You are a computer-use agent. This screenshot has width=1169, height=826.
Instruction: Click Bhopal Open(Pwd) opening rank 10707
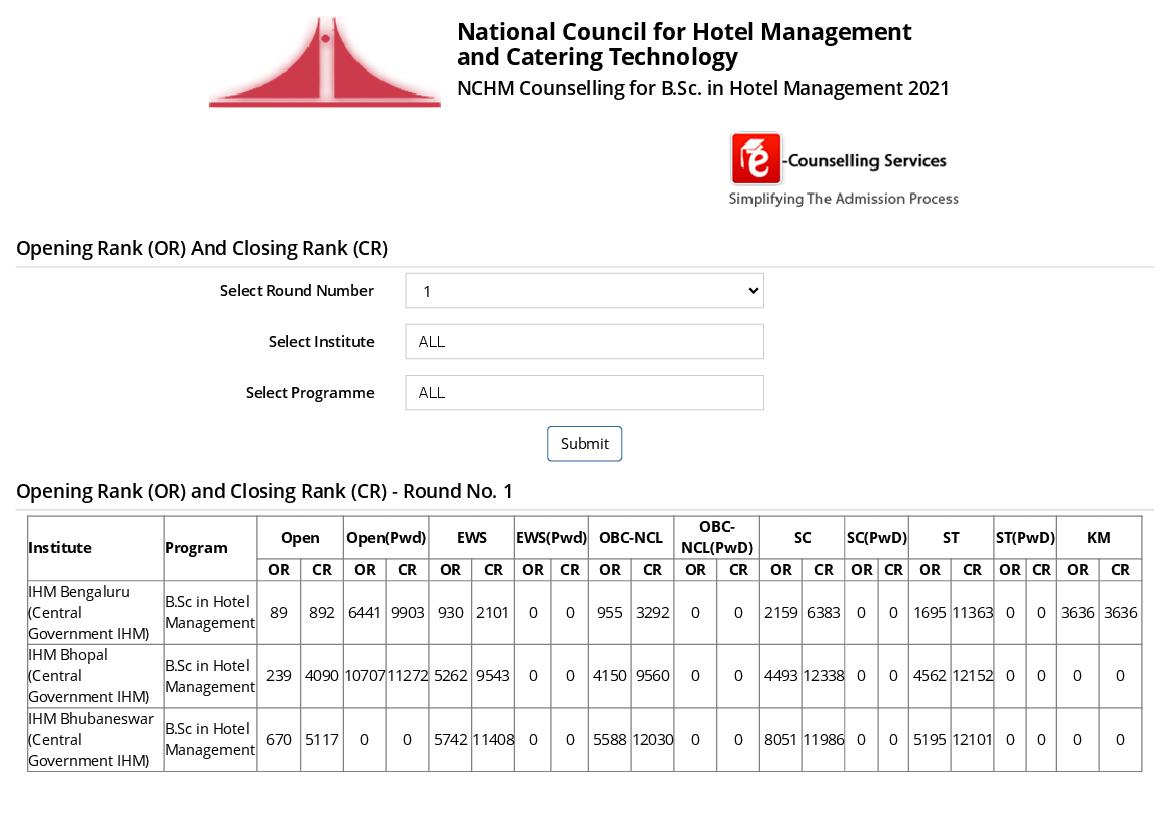365,676
